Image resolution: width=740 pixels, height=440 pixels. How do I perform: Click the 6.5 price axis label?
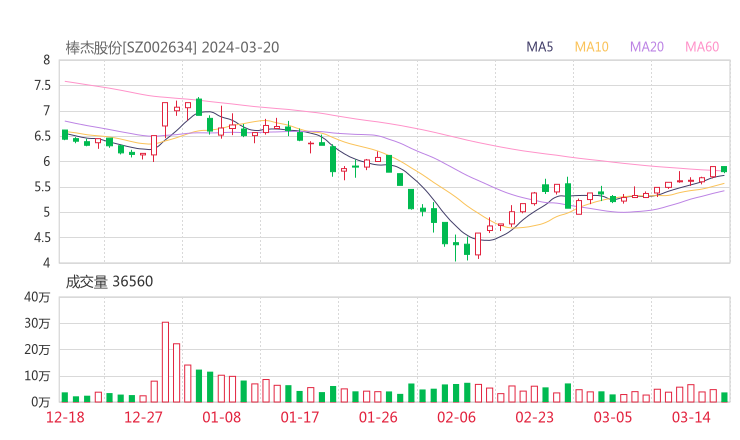coord(42,136)
